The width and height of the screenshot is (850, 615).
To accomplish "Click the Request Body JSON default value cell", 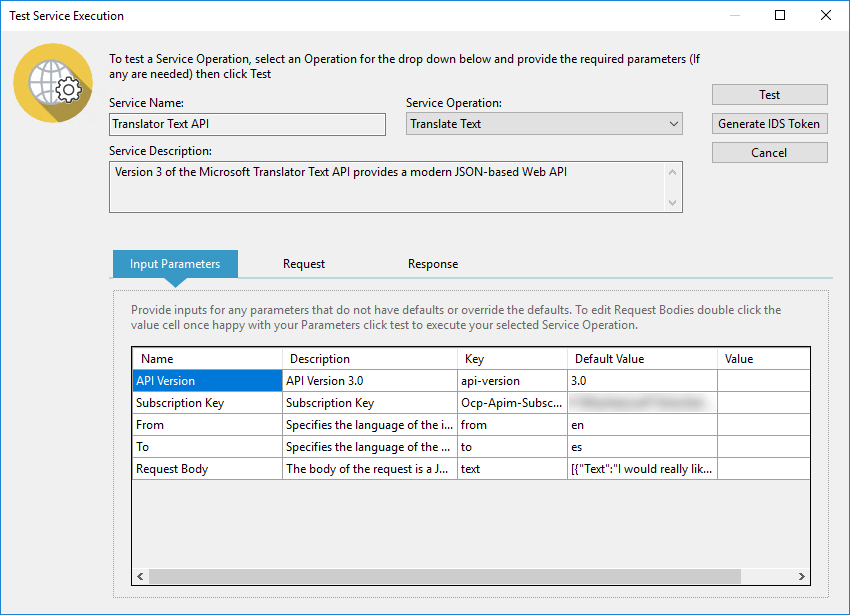I will tap(642, 469).
